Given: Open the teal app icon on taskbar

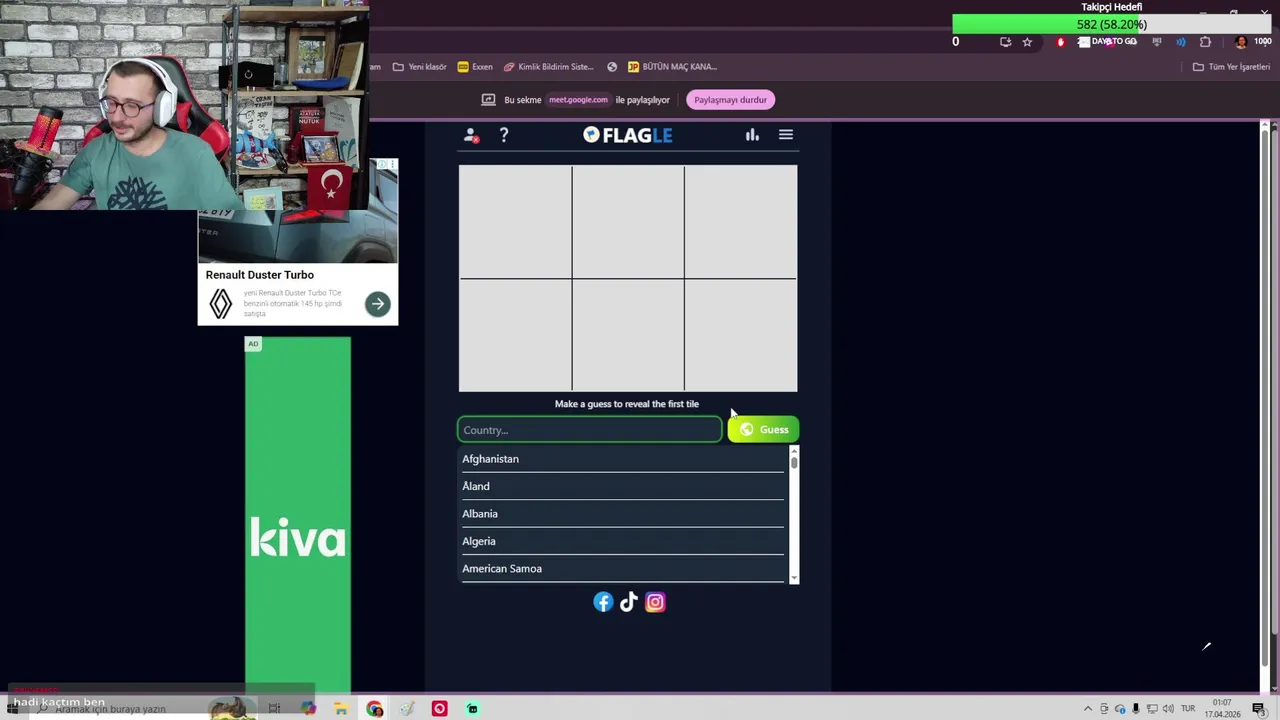Looking at the screenshot, I should 473,708.
